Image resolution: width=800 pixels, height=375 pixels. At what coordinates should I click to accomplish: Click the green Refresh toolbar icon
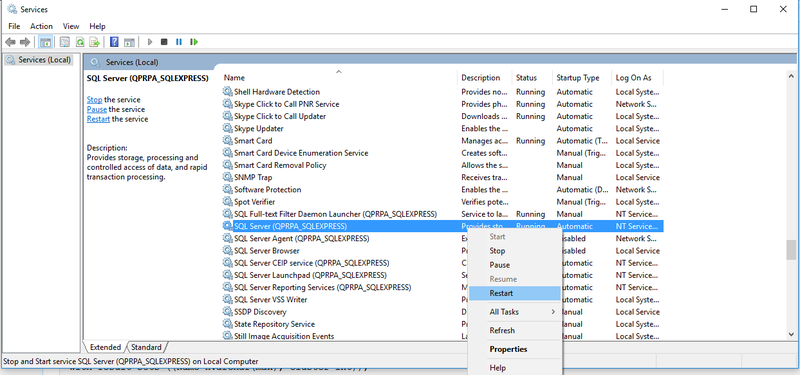tap(80, 42)
